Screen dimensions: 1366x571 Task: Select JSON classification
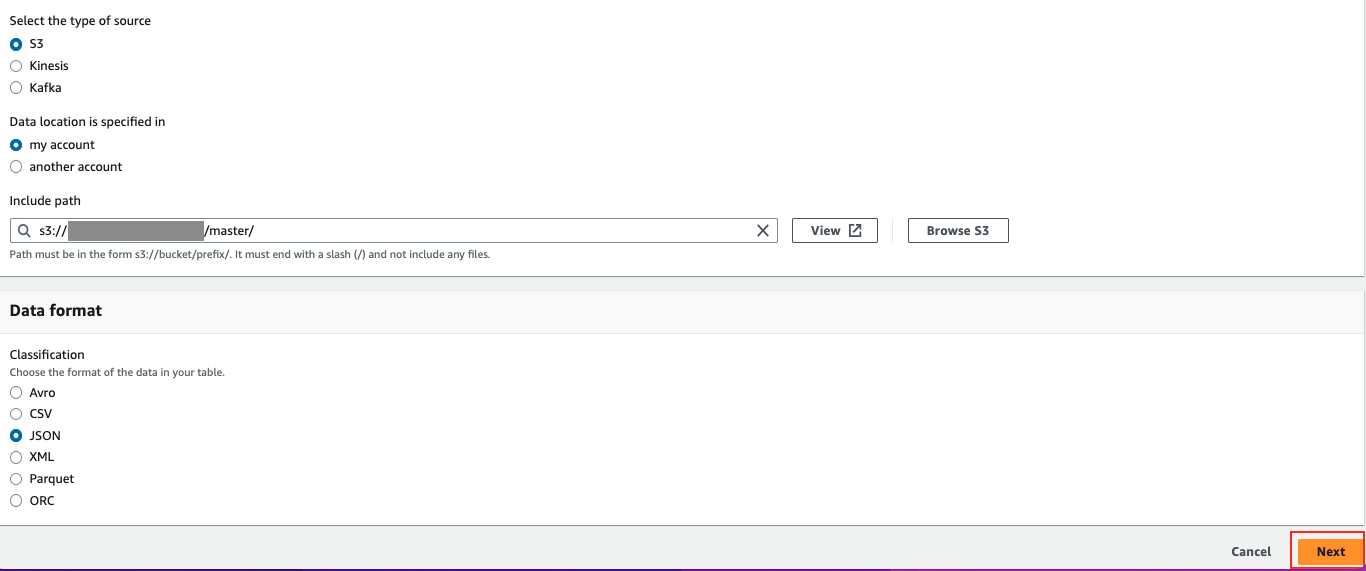coord(16,436)
